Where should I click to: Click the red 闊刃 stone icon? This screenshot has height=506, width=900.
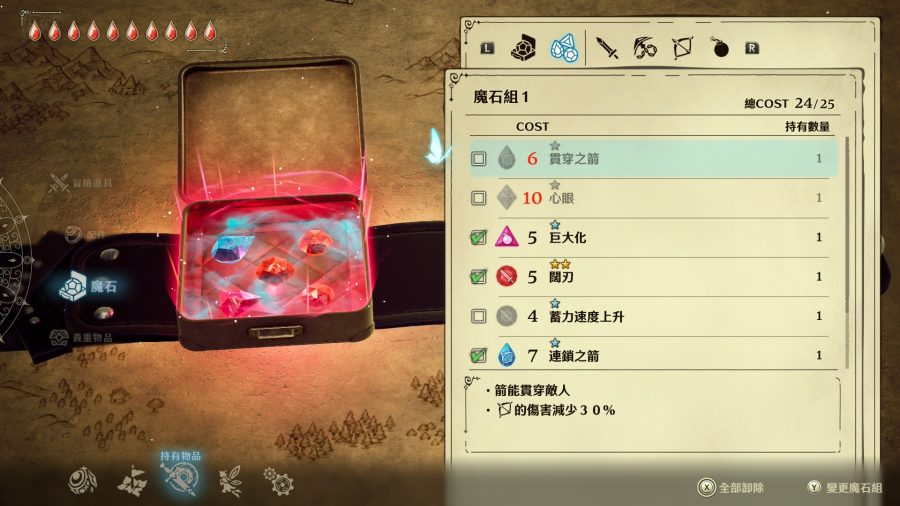click(506, 277)
